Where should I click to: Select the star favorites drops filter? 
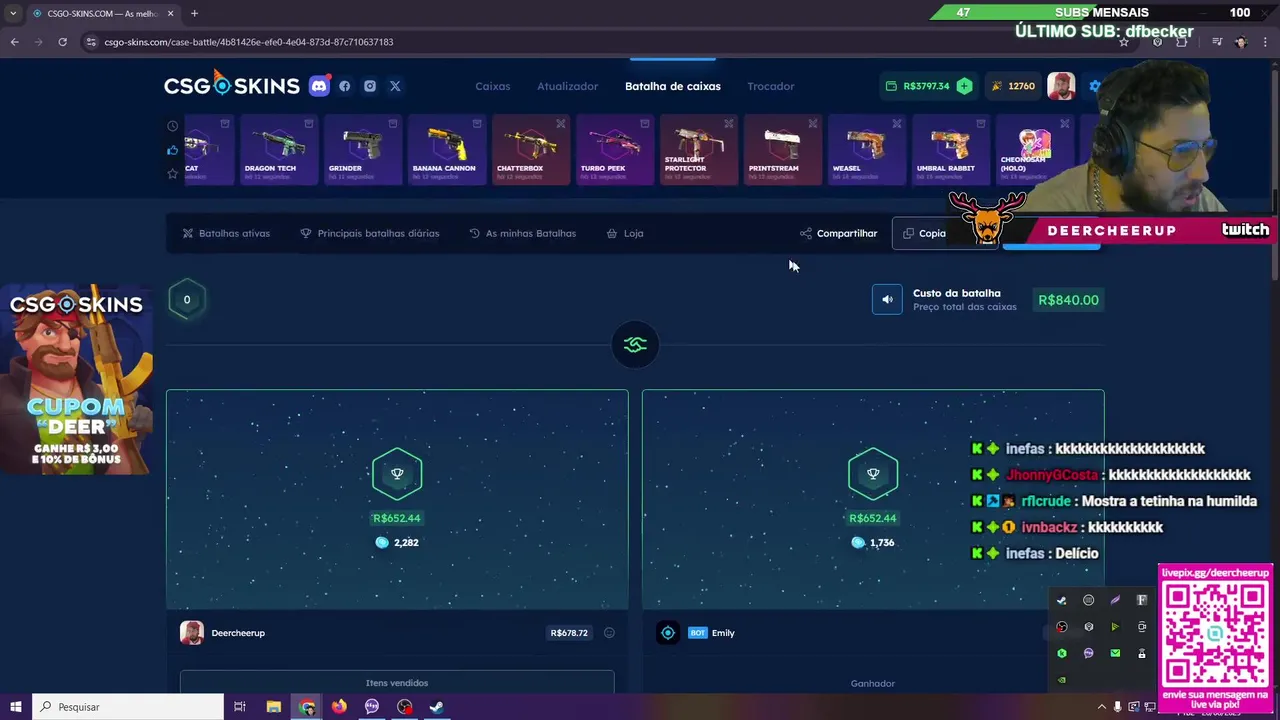pyautogui.click(x=173, y=174)
